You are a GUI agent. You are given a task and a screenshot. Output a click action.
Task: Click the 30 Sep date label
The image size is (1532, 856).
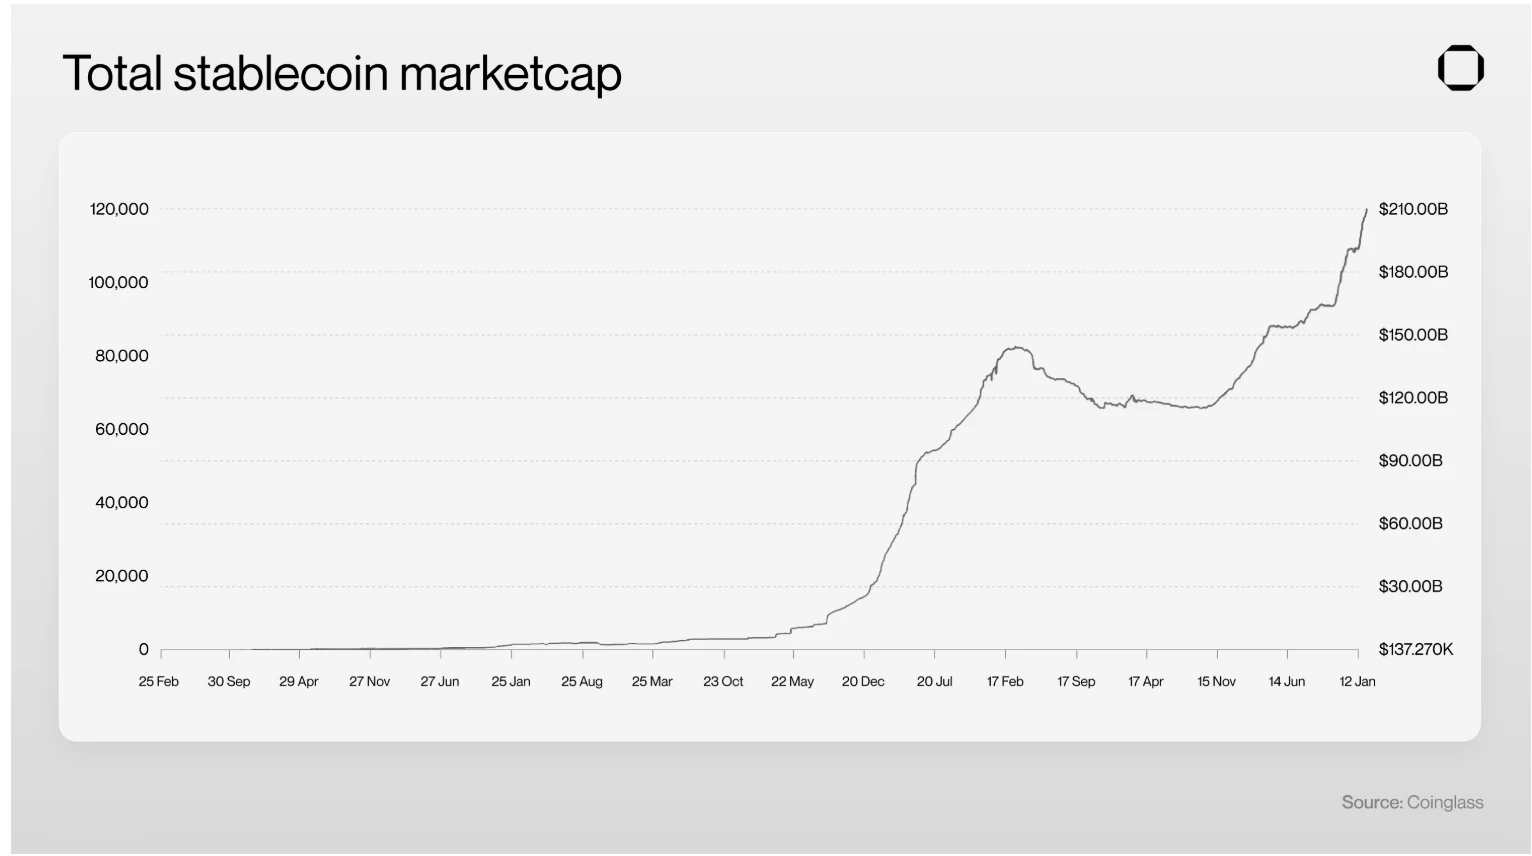[229, 682]
